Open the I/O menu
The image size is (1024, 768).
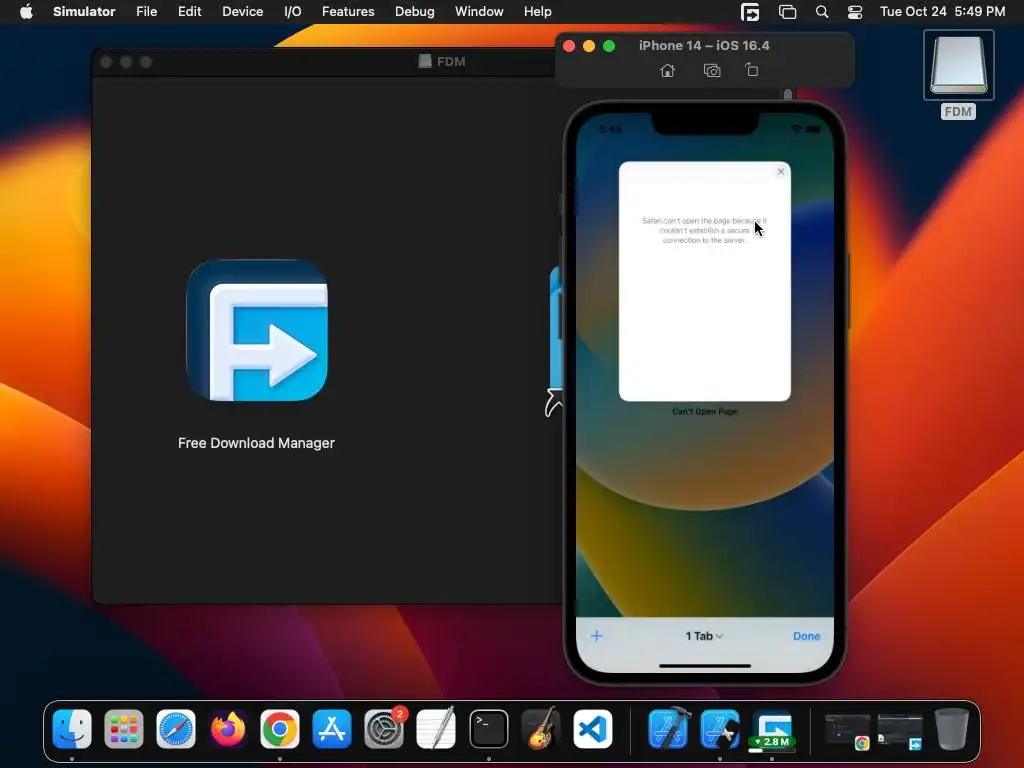point(293,12)
